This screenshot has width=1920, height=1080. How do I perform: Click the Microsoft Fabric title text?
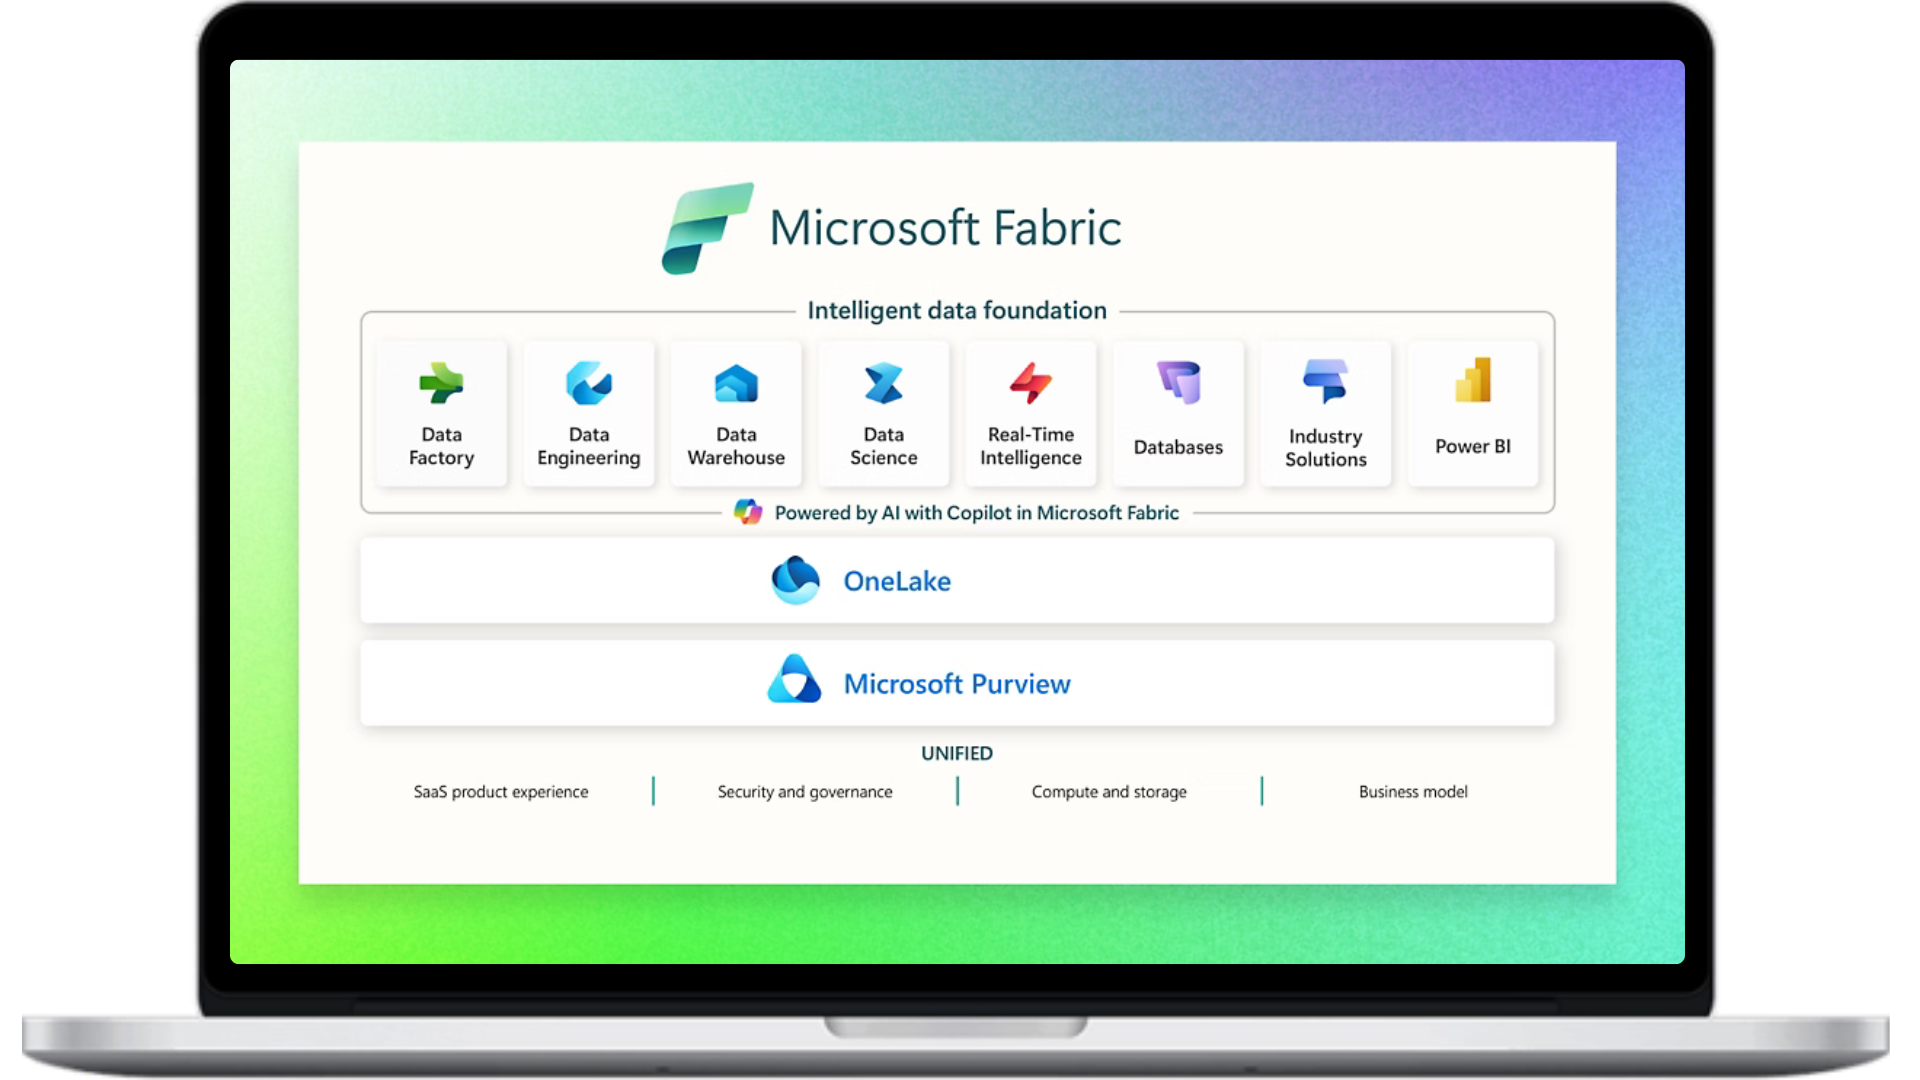pos(945,228)
